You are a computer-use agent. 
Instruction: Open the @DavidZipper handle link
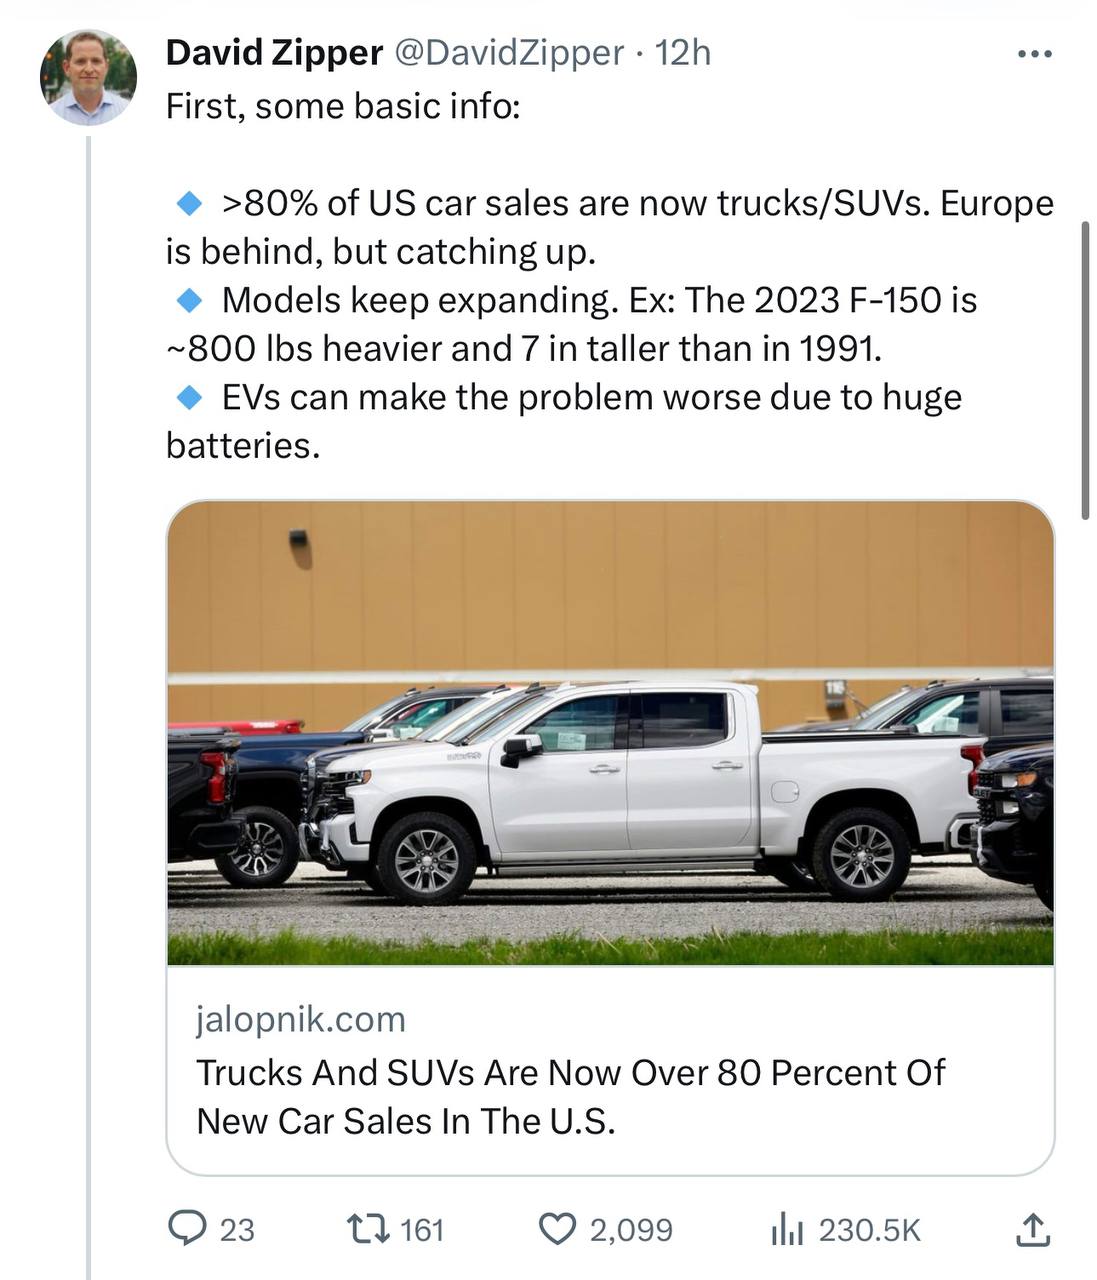510,53
